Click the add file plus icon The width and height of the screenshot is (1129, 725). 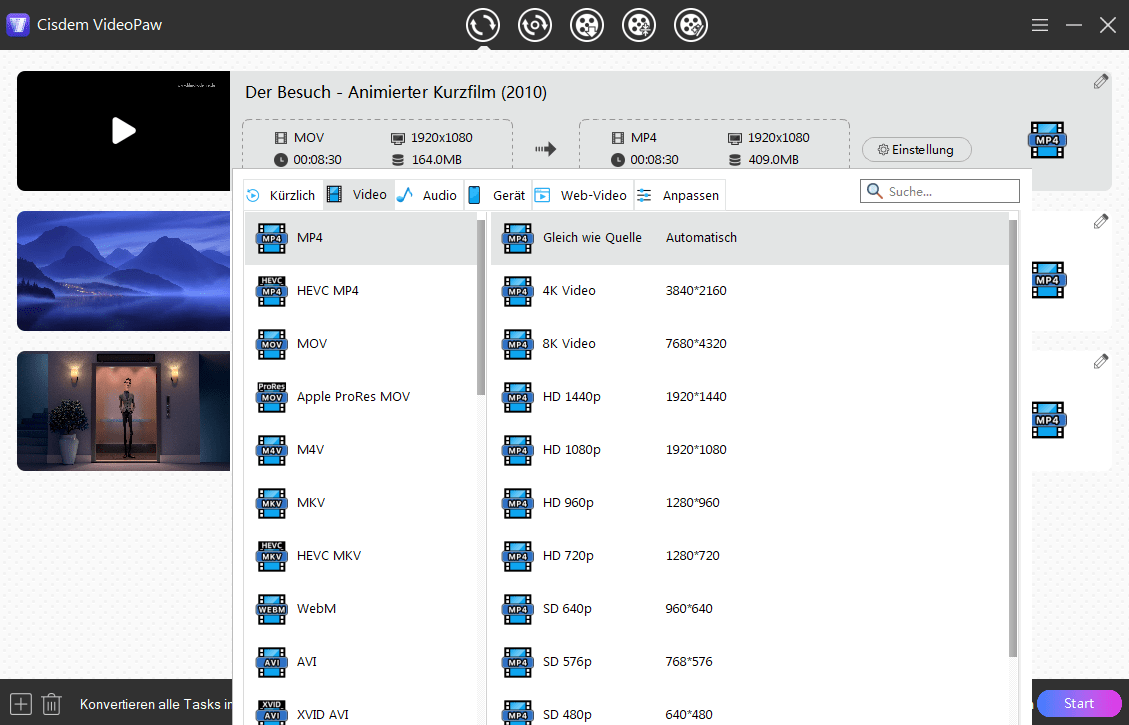tap(21, 704)
